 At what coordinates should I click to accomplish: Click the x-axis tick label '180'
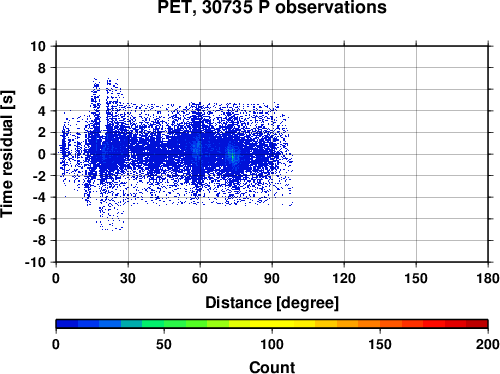tap(488, 278)
